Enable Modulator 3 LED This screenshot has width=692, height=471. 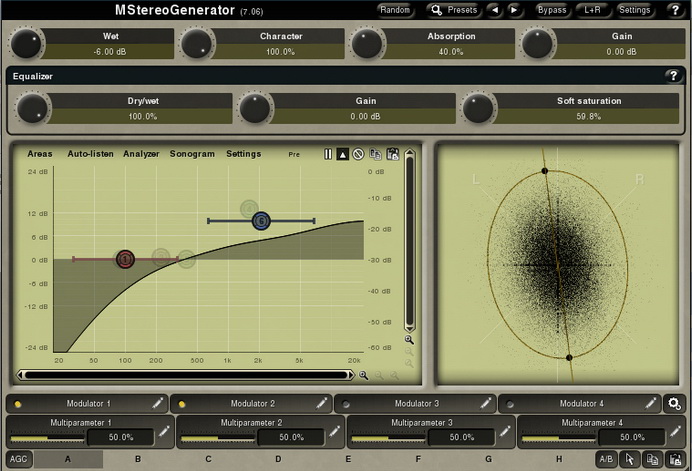pyautogui.click(x=346, y=404)
